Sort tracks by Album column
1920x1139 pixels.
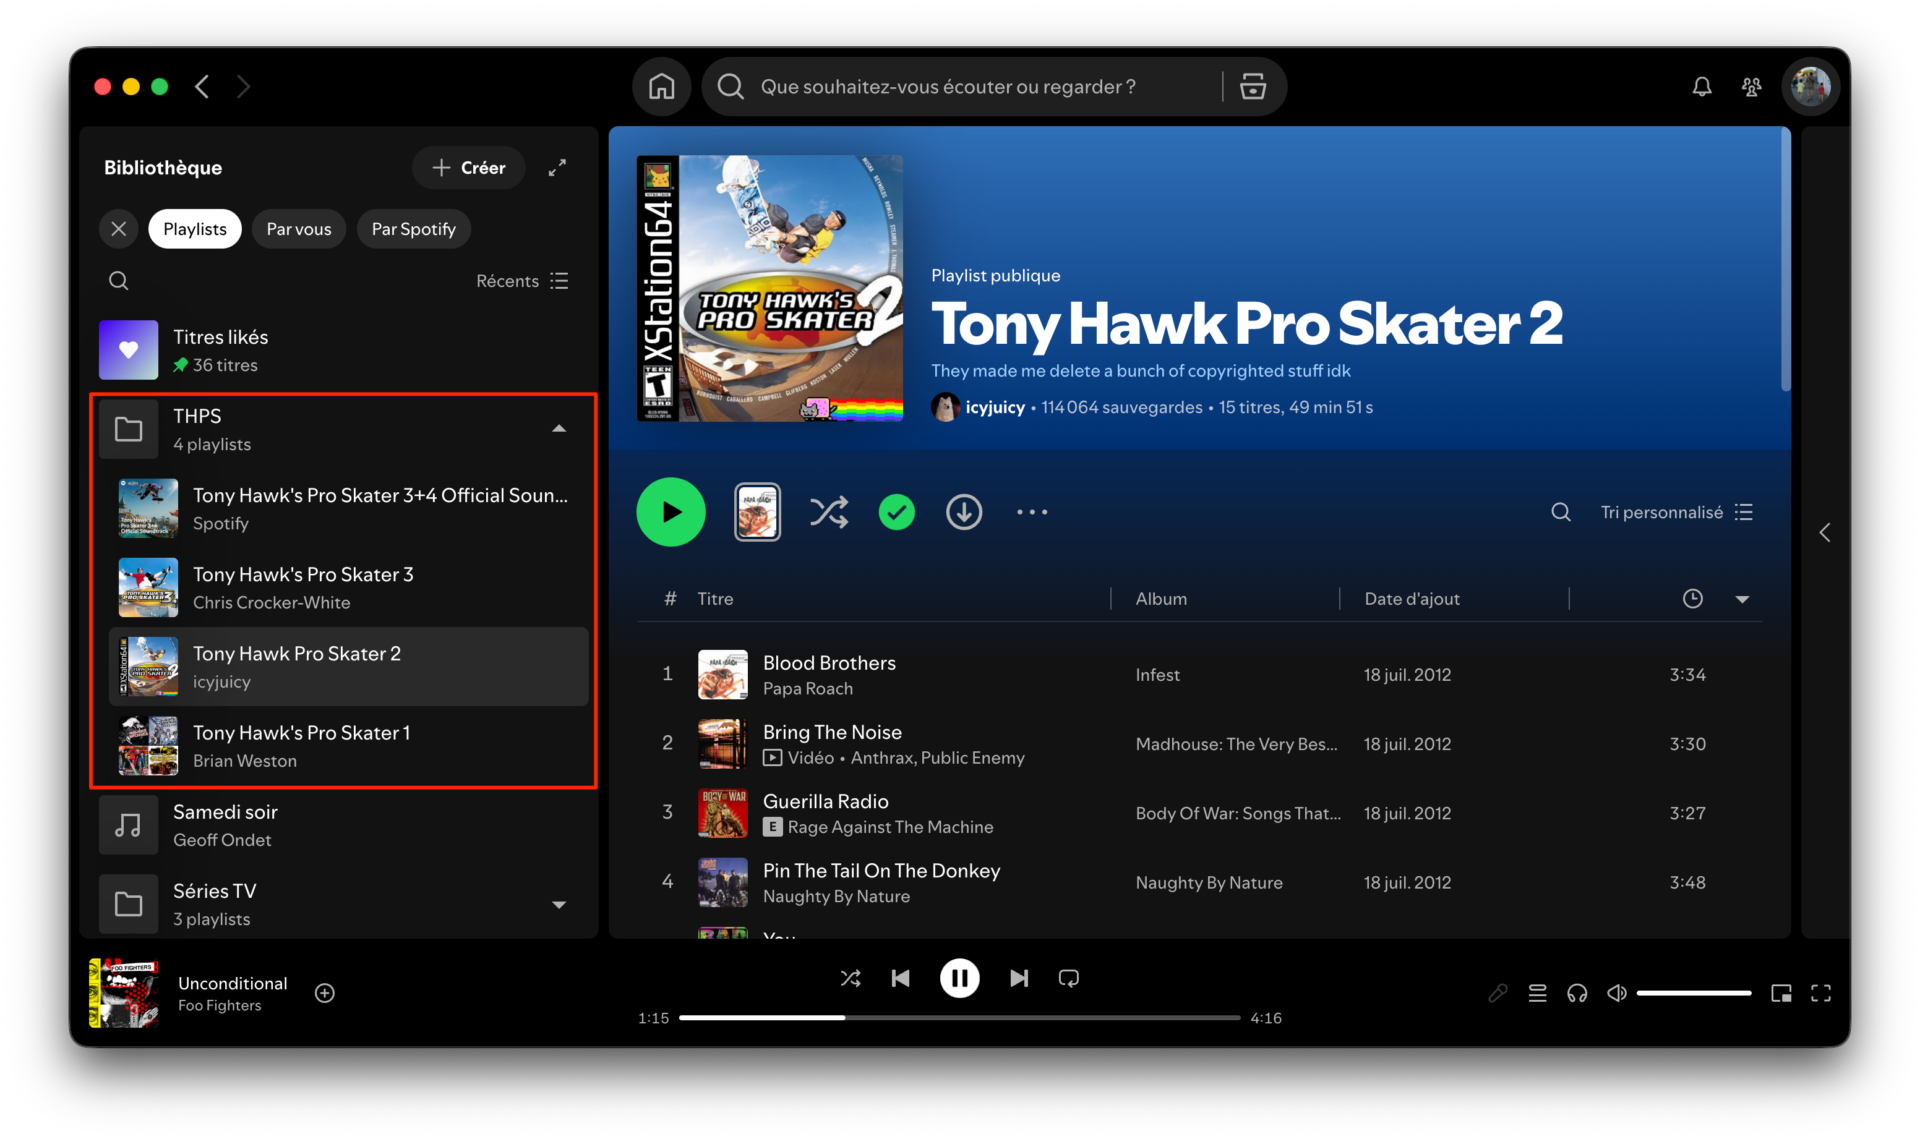[x=1161, y=599]
